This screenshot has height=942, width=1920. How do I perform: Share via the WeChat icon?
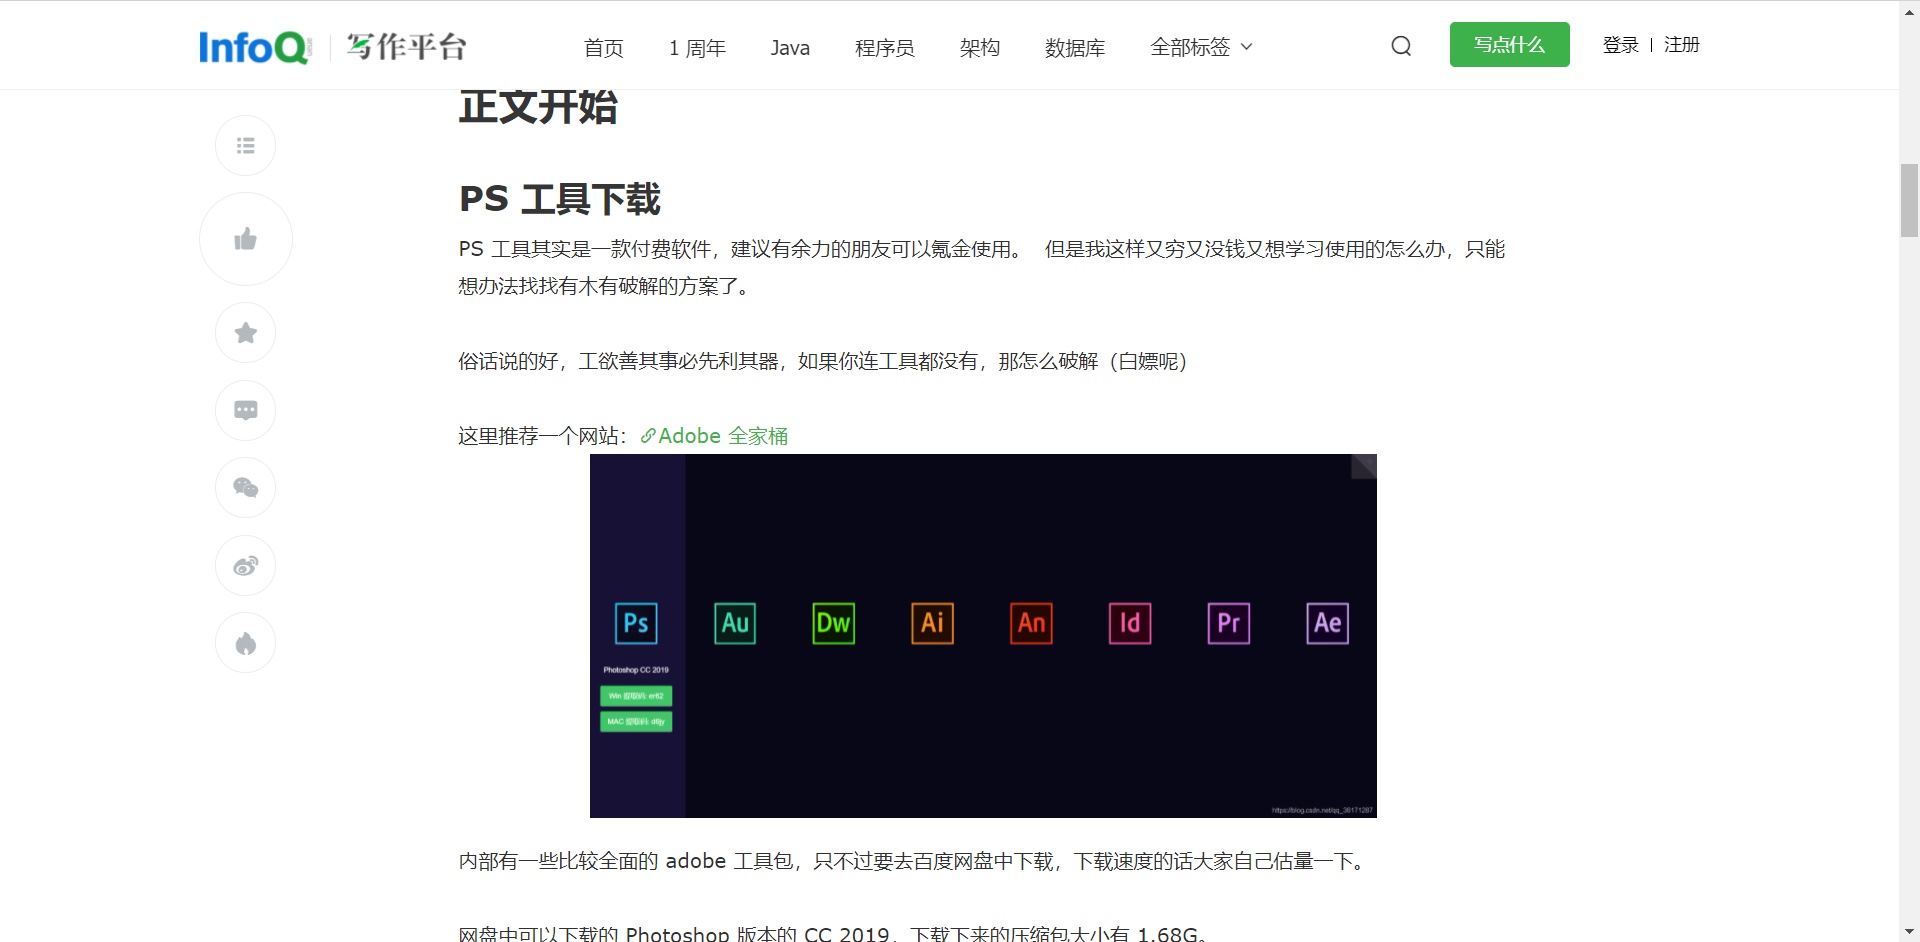pyautogui.click(x=245, y=488)
